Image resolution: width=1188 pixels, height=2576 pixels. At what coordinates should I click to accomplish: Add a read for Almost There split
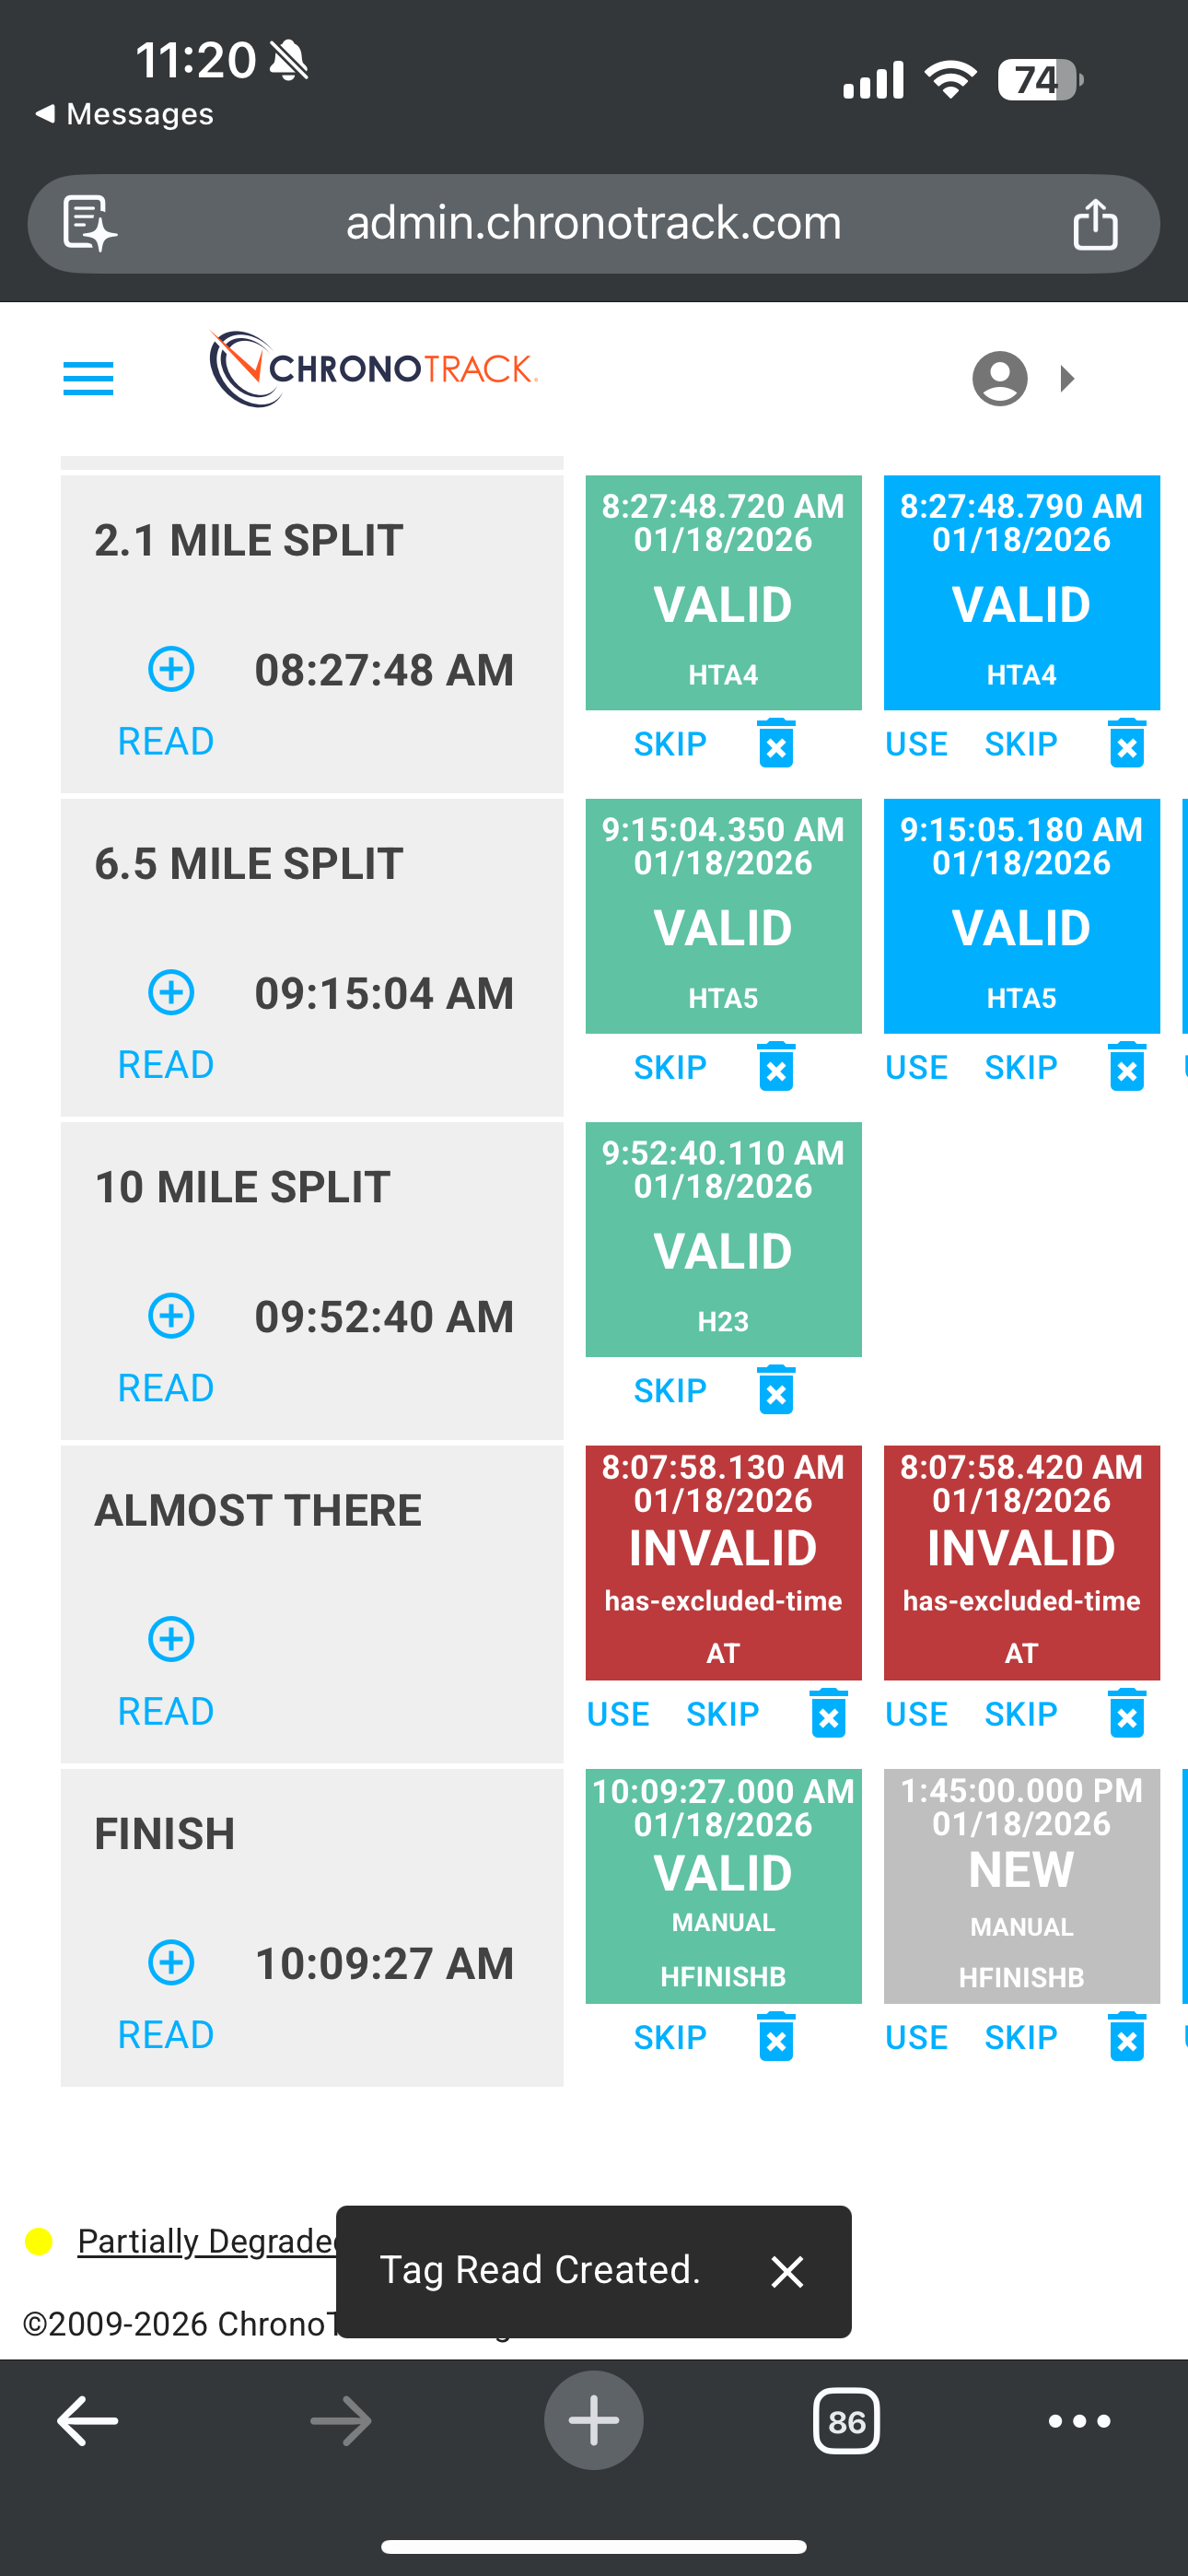tap(171, 1639)
